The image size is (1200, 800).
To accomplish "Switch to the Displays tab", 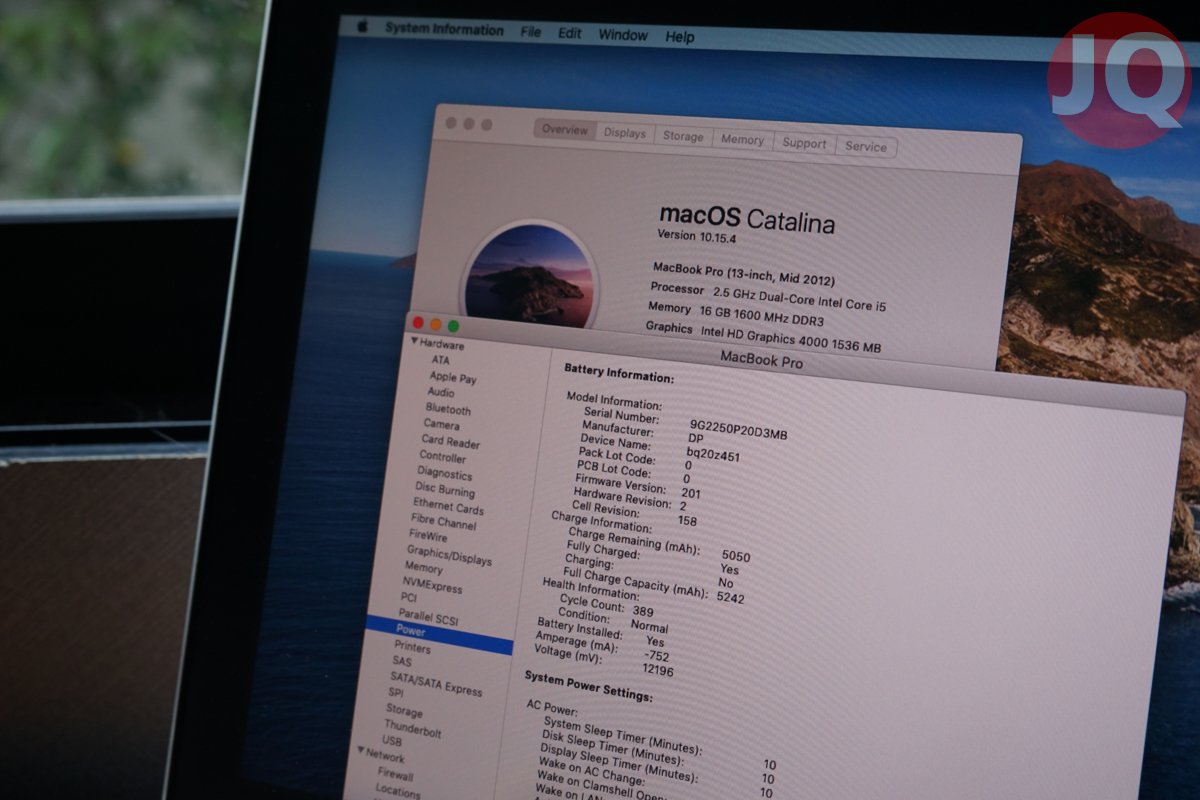I will 625,133.
